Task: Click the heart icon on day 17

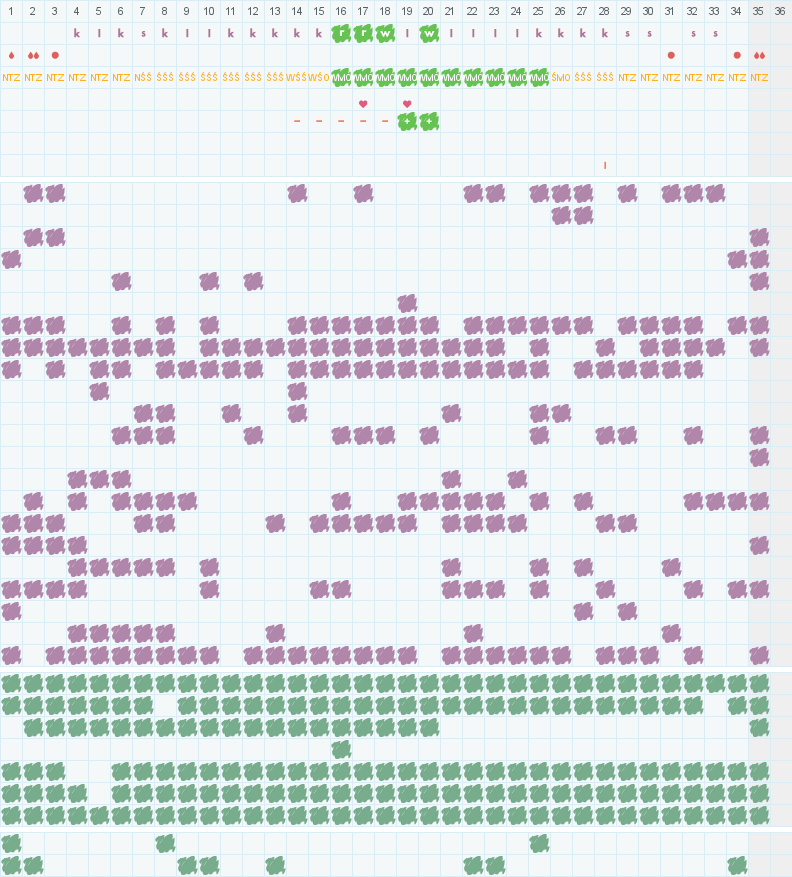Action: [363, 104]
